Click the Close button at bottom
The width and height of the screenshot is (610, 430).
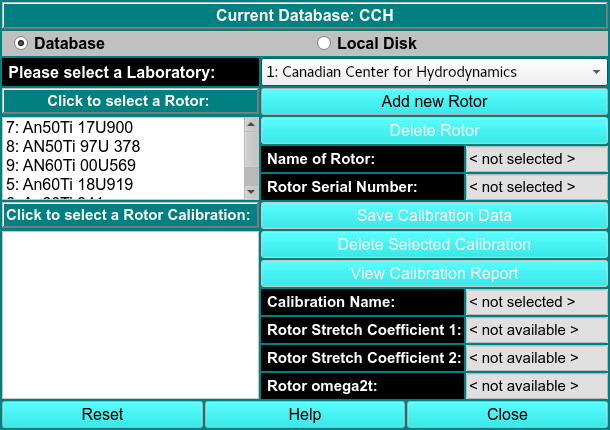pos(507,415)
